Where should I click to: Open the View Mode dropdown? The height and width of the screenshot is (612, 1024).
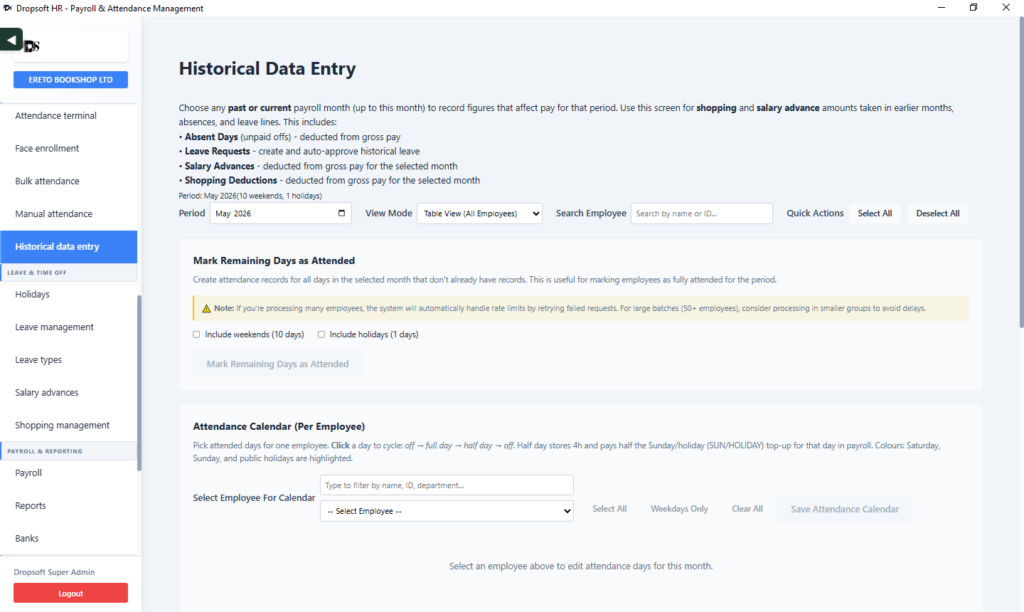[479, 214]
